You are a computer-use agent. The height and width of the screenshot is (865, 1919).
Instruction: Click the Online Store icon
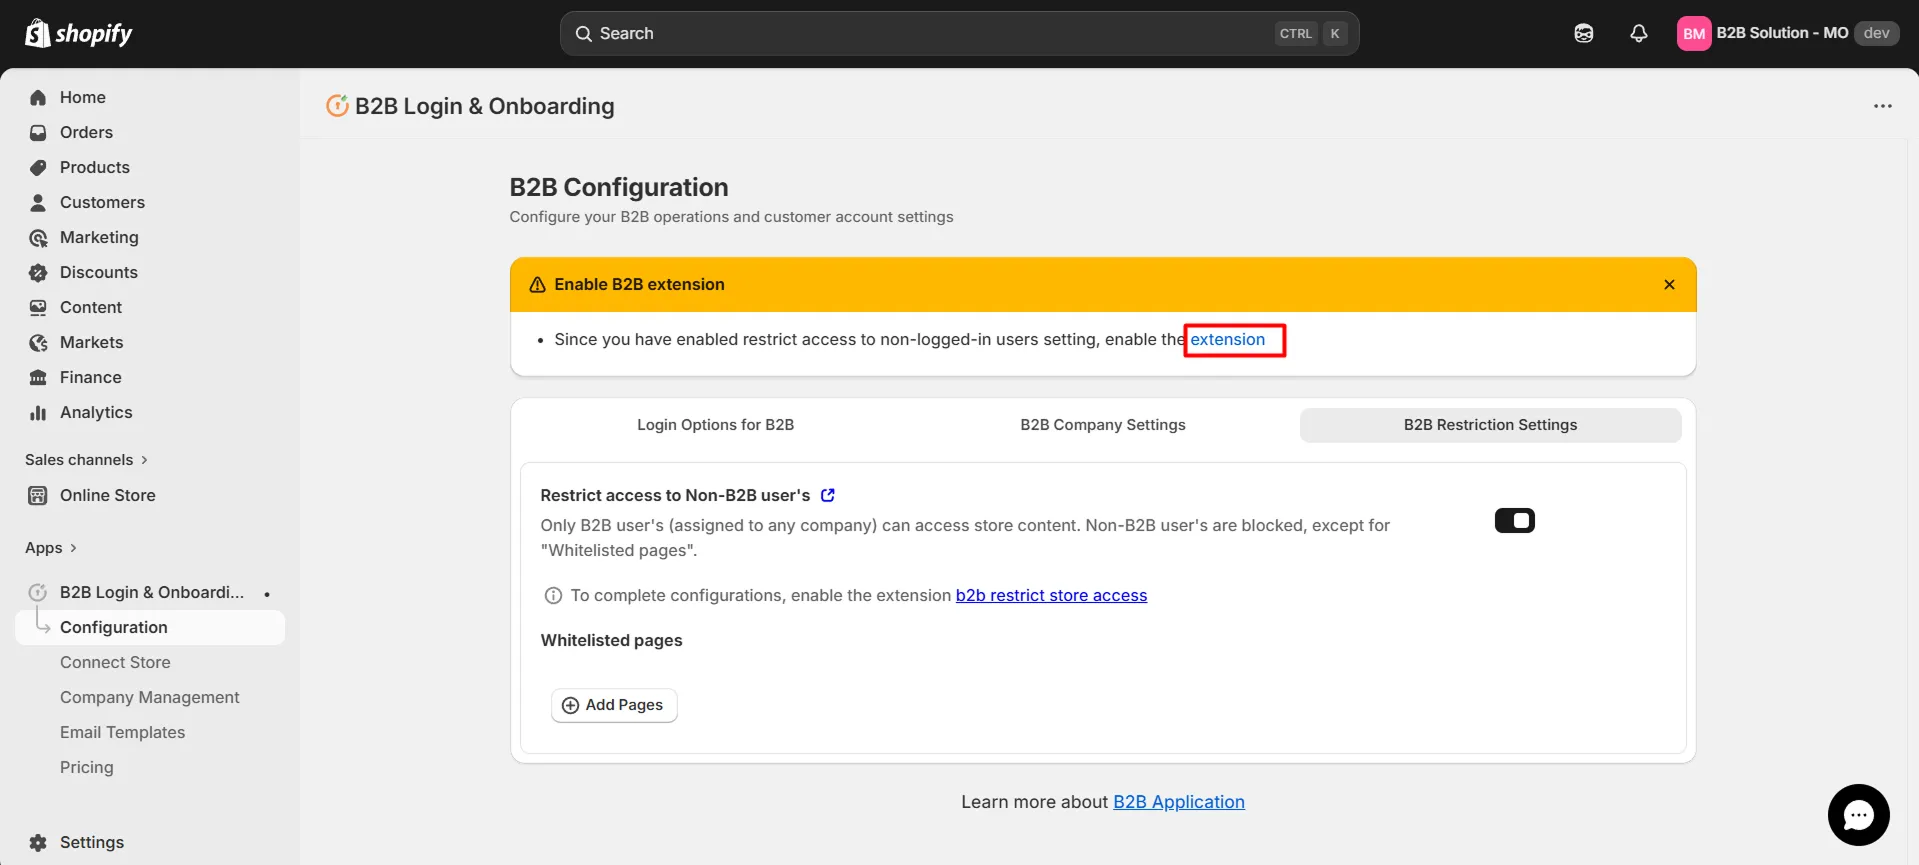click(x=38, y=495)
